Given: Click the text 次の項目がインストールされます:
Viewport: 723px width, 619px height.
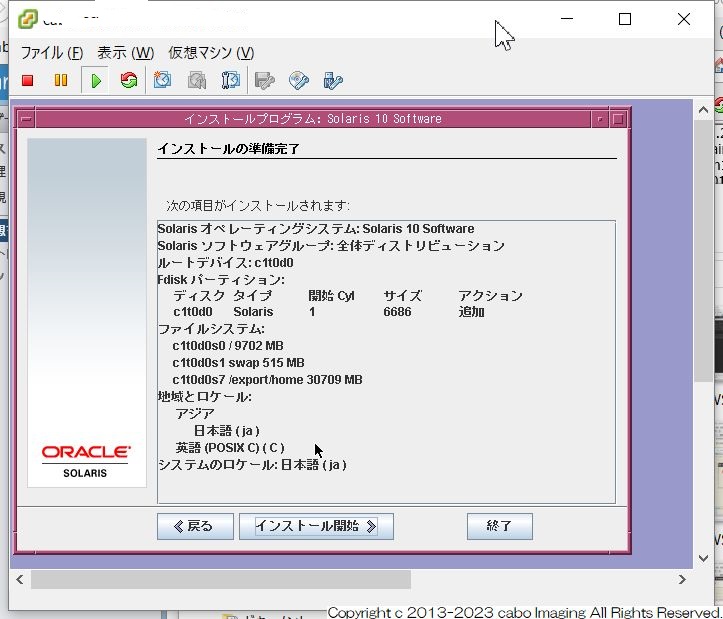Looking at the screenshot, I should tap(258, 206).
